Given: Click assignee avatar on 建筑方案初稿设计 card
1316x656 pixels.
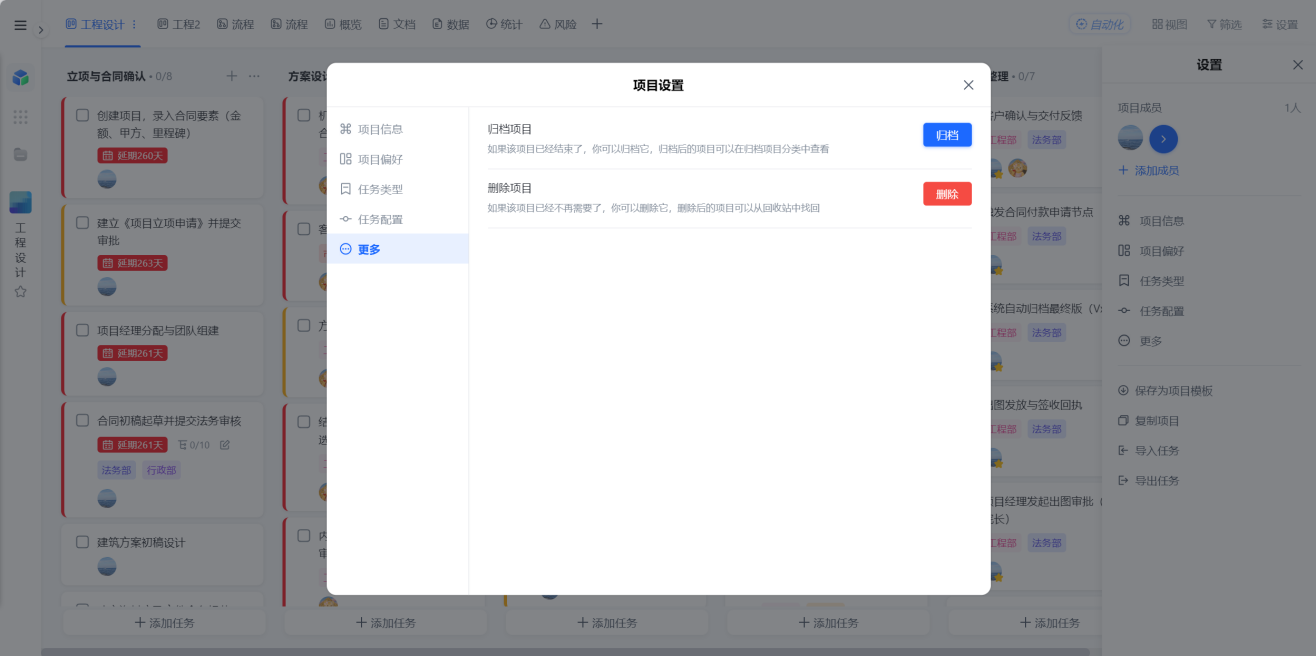Looking at the screenshot, I should click(107, 566).
